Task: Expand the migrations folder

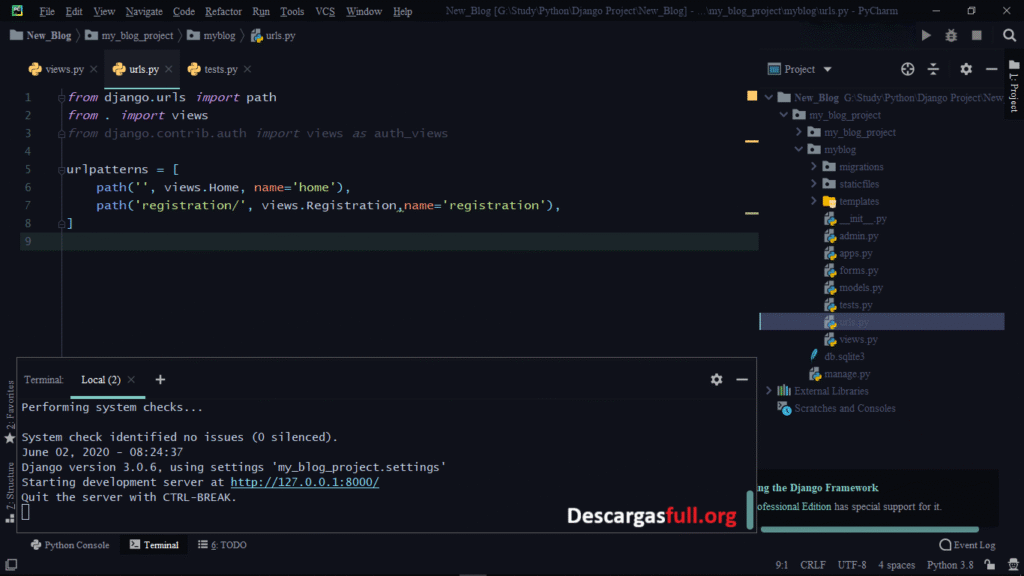Action: 814,167
